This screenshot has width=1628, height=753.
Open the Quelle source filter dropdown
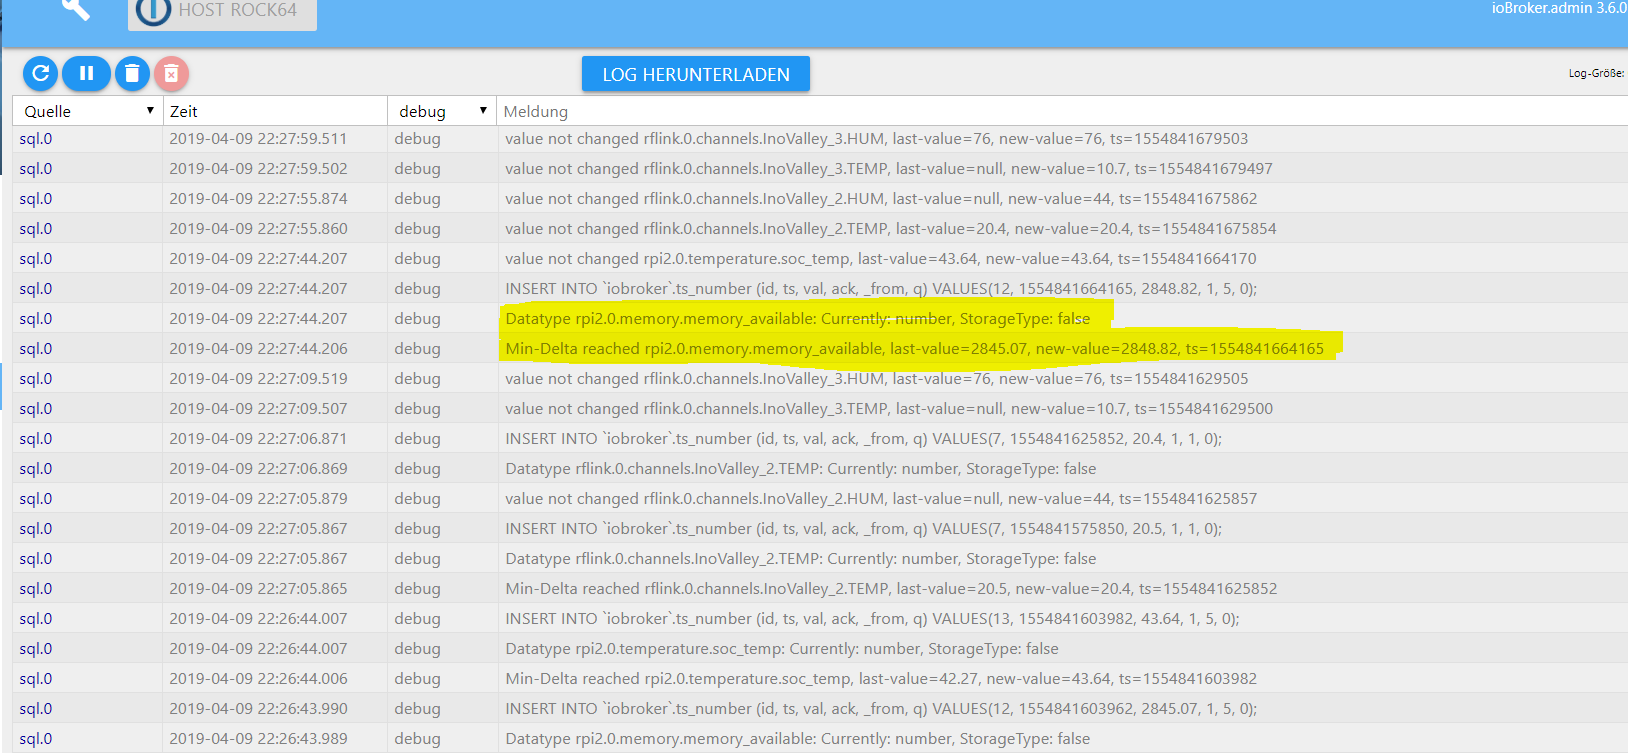(88, 111)
